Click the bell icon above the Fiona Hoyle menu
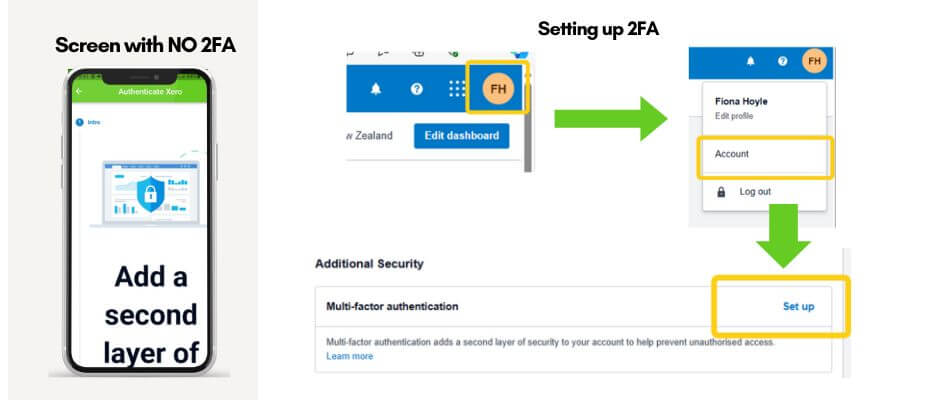Screen dimensions: 950x400 click(751, 61)
